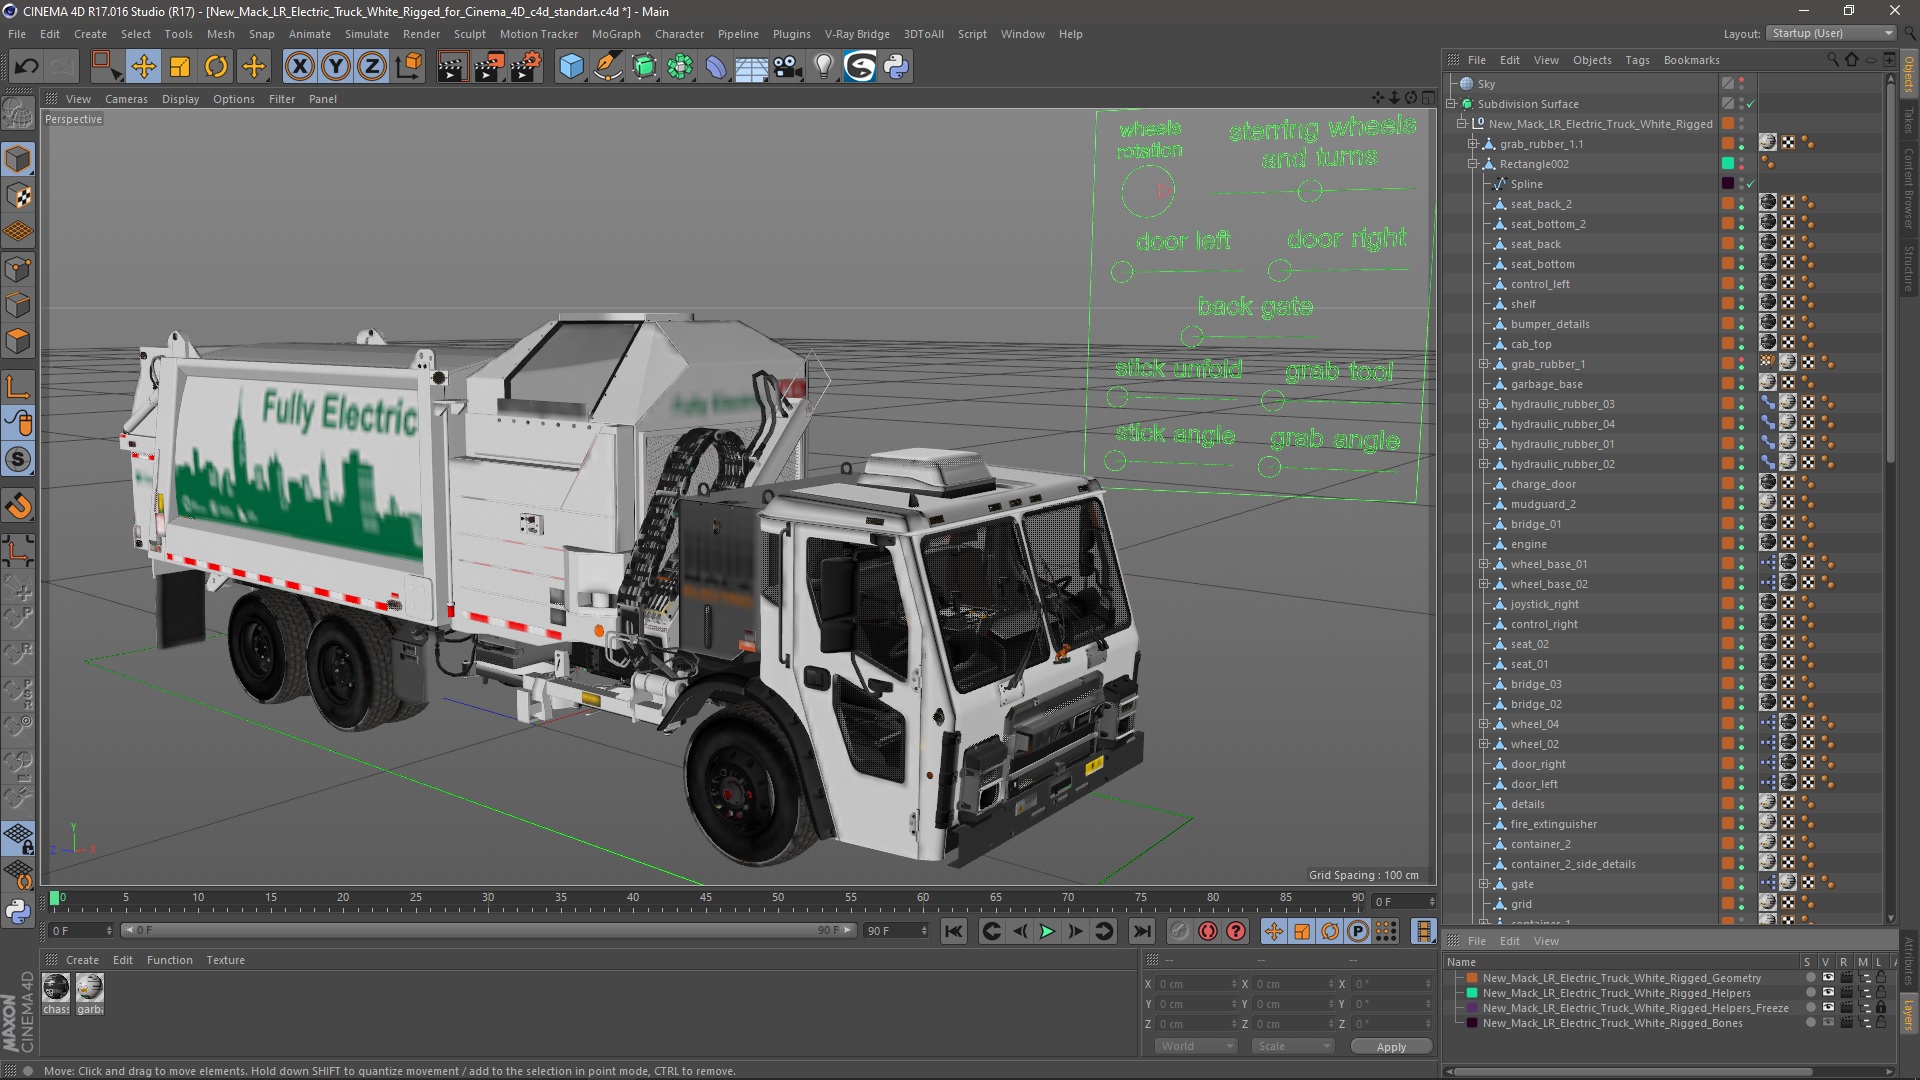Screen dimensions: 1920x1080
Task: Click the Floor environment icon
Action: [x=752, y=67]
